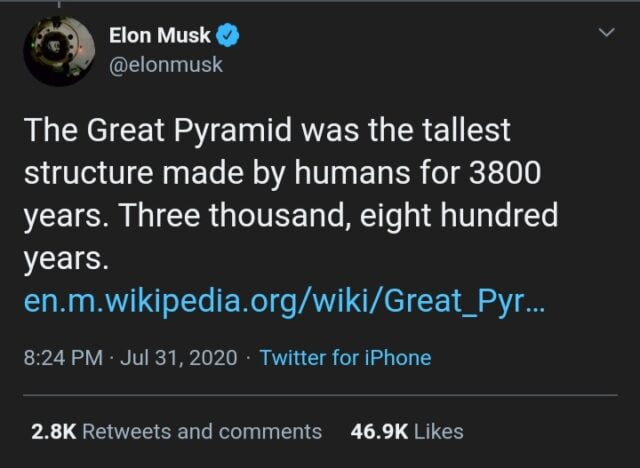640x468 pixels.
Task: Visit the @elonmusk handle
Action: (x=165, y=65)
